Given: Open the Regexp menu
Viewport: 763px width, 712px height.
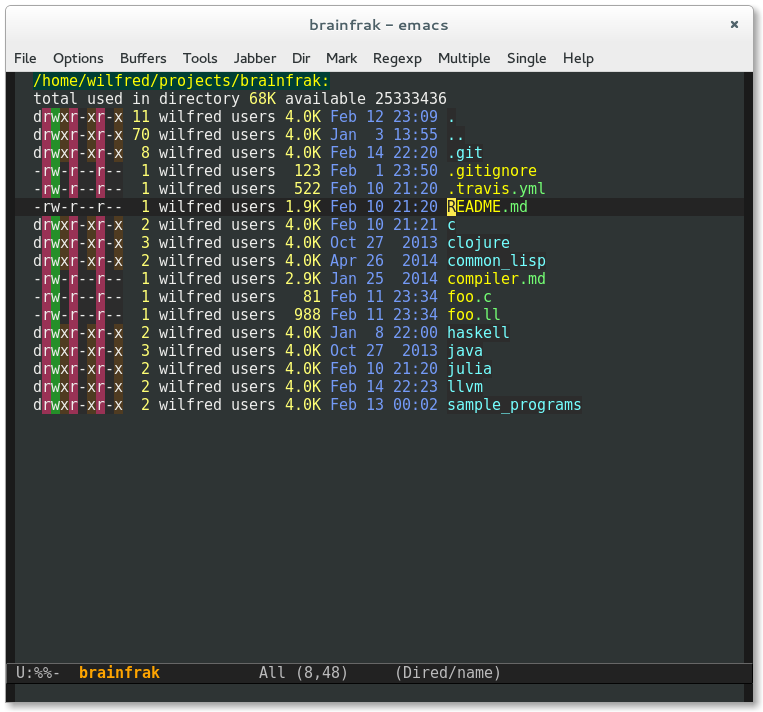Looking at the screenshot, I should 398,58.
